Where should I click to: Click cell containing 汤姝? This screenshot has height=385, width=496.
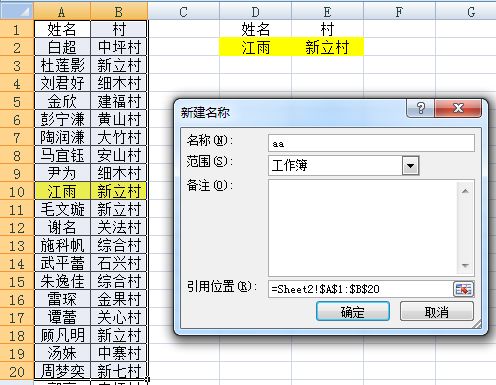(x=62, y=353)
